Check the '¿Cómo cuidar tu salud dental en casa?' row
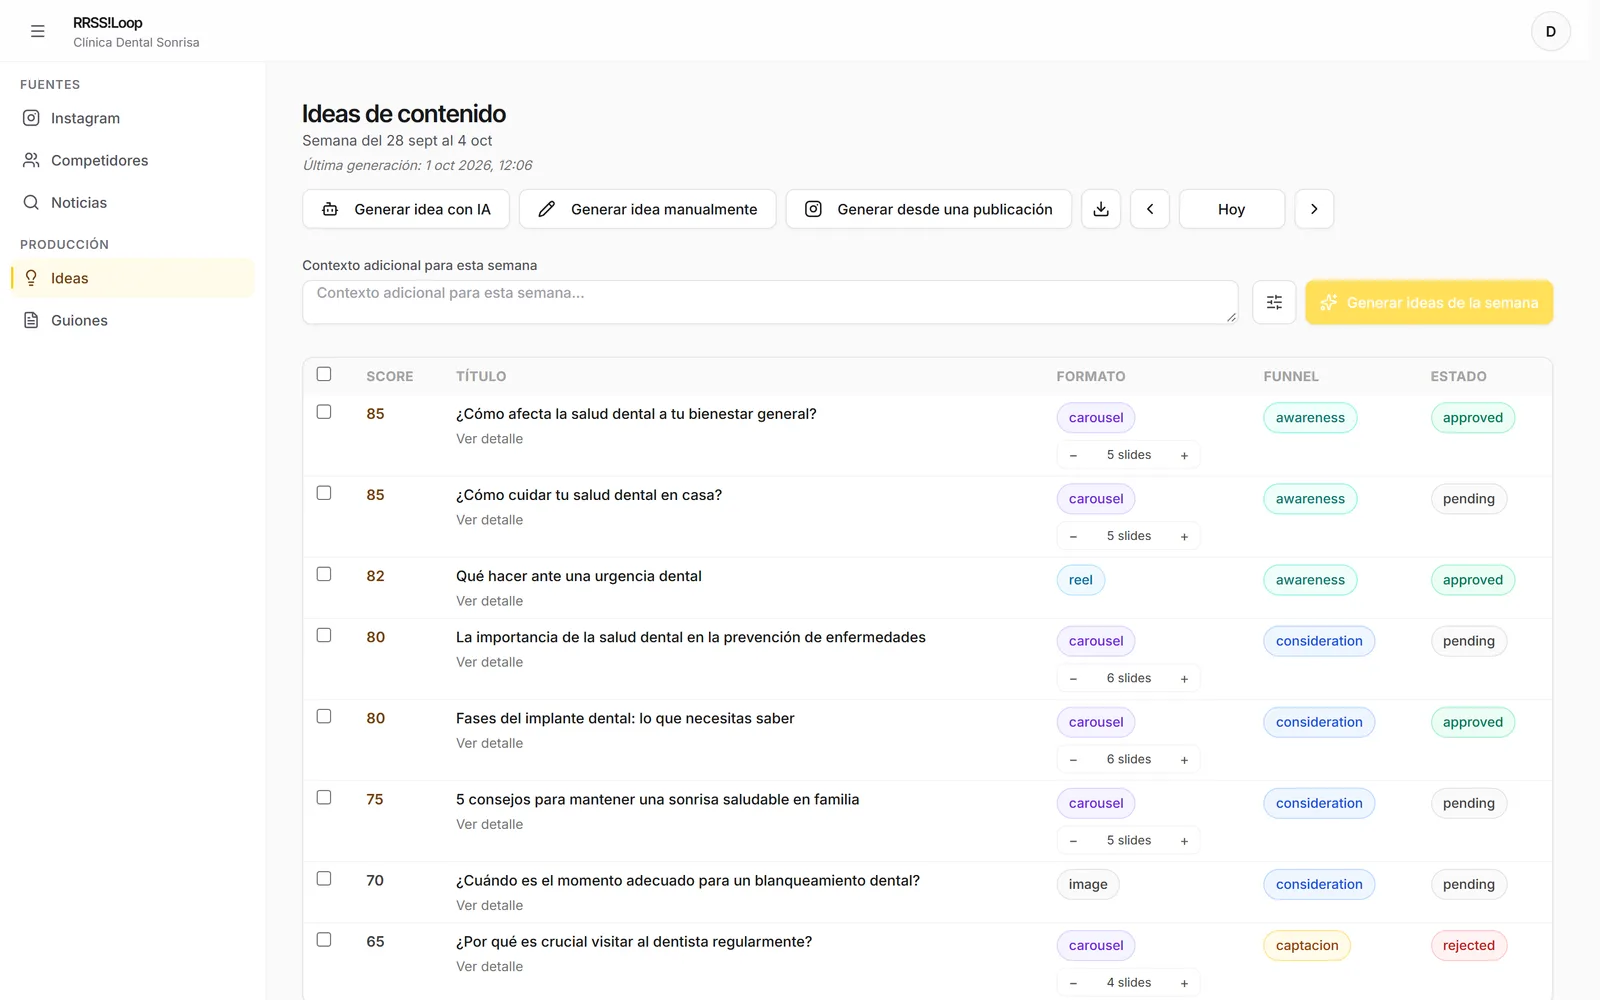Viewport: 1600px width, 1000px height. click(324, 493)
